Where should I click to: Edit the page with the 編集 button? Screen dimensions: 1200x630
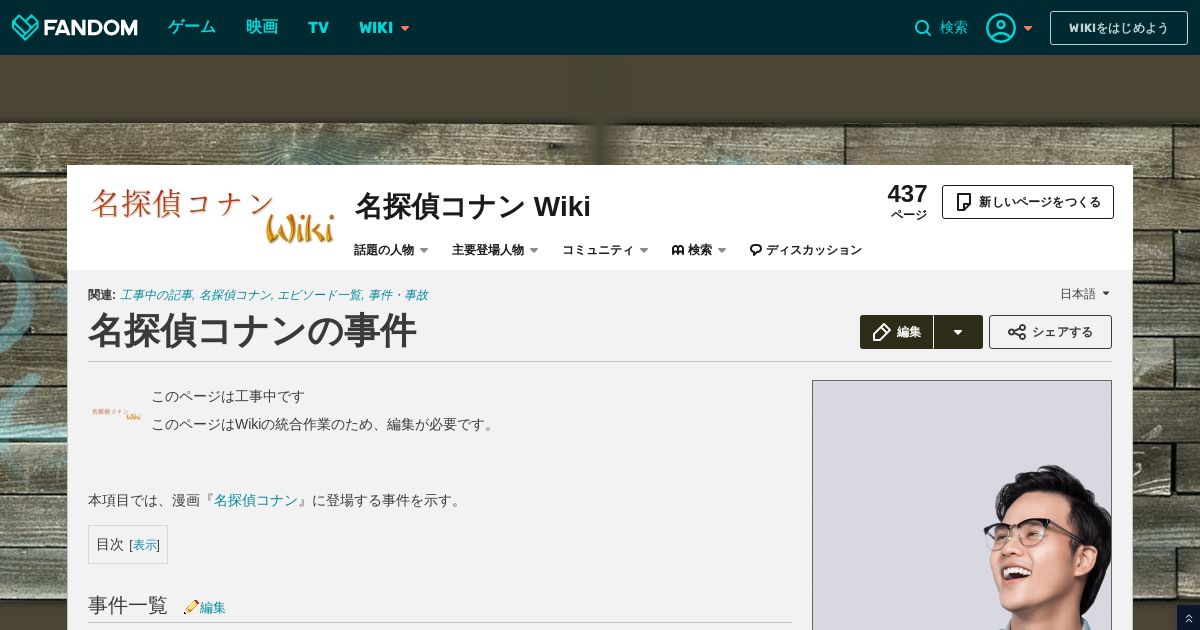(897, 332)
